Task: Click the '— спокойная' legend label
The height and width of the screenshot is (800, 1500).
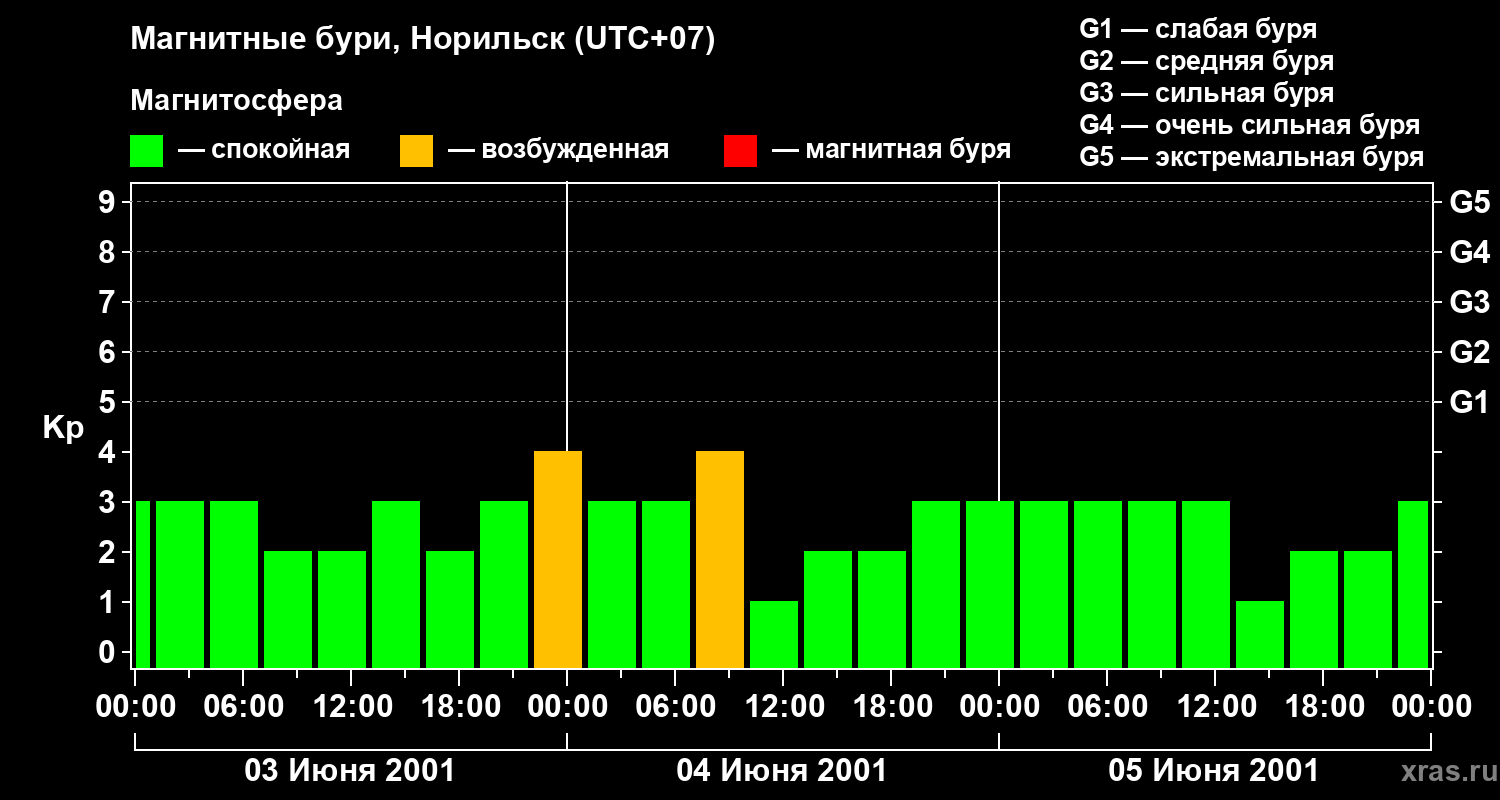Action: pos(264,150)
